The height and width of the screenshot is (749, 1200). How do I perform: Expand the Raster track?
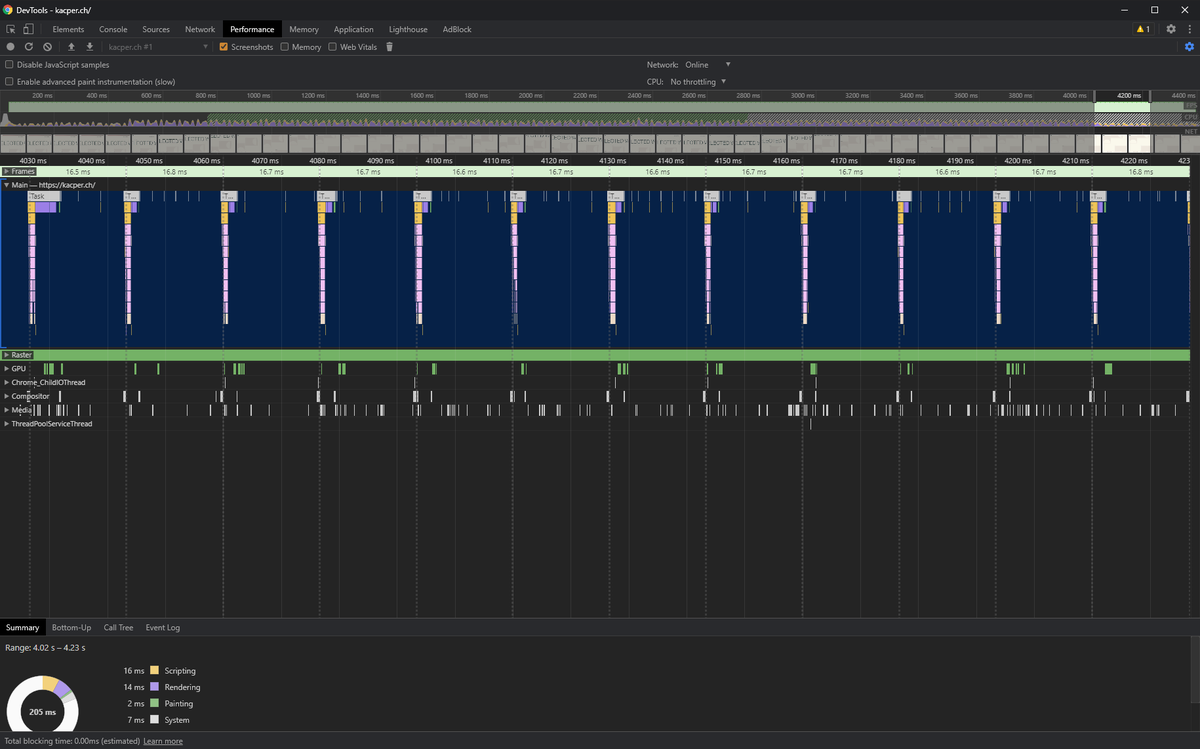pyautogui.click(x=6, y=355)
